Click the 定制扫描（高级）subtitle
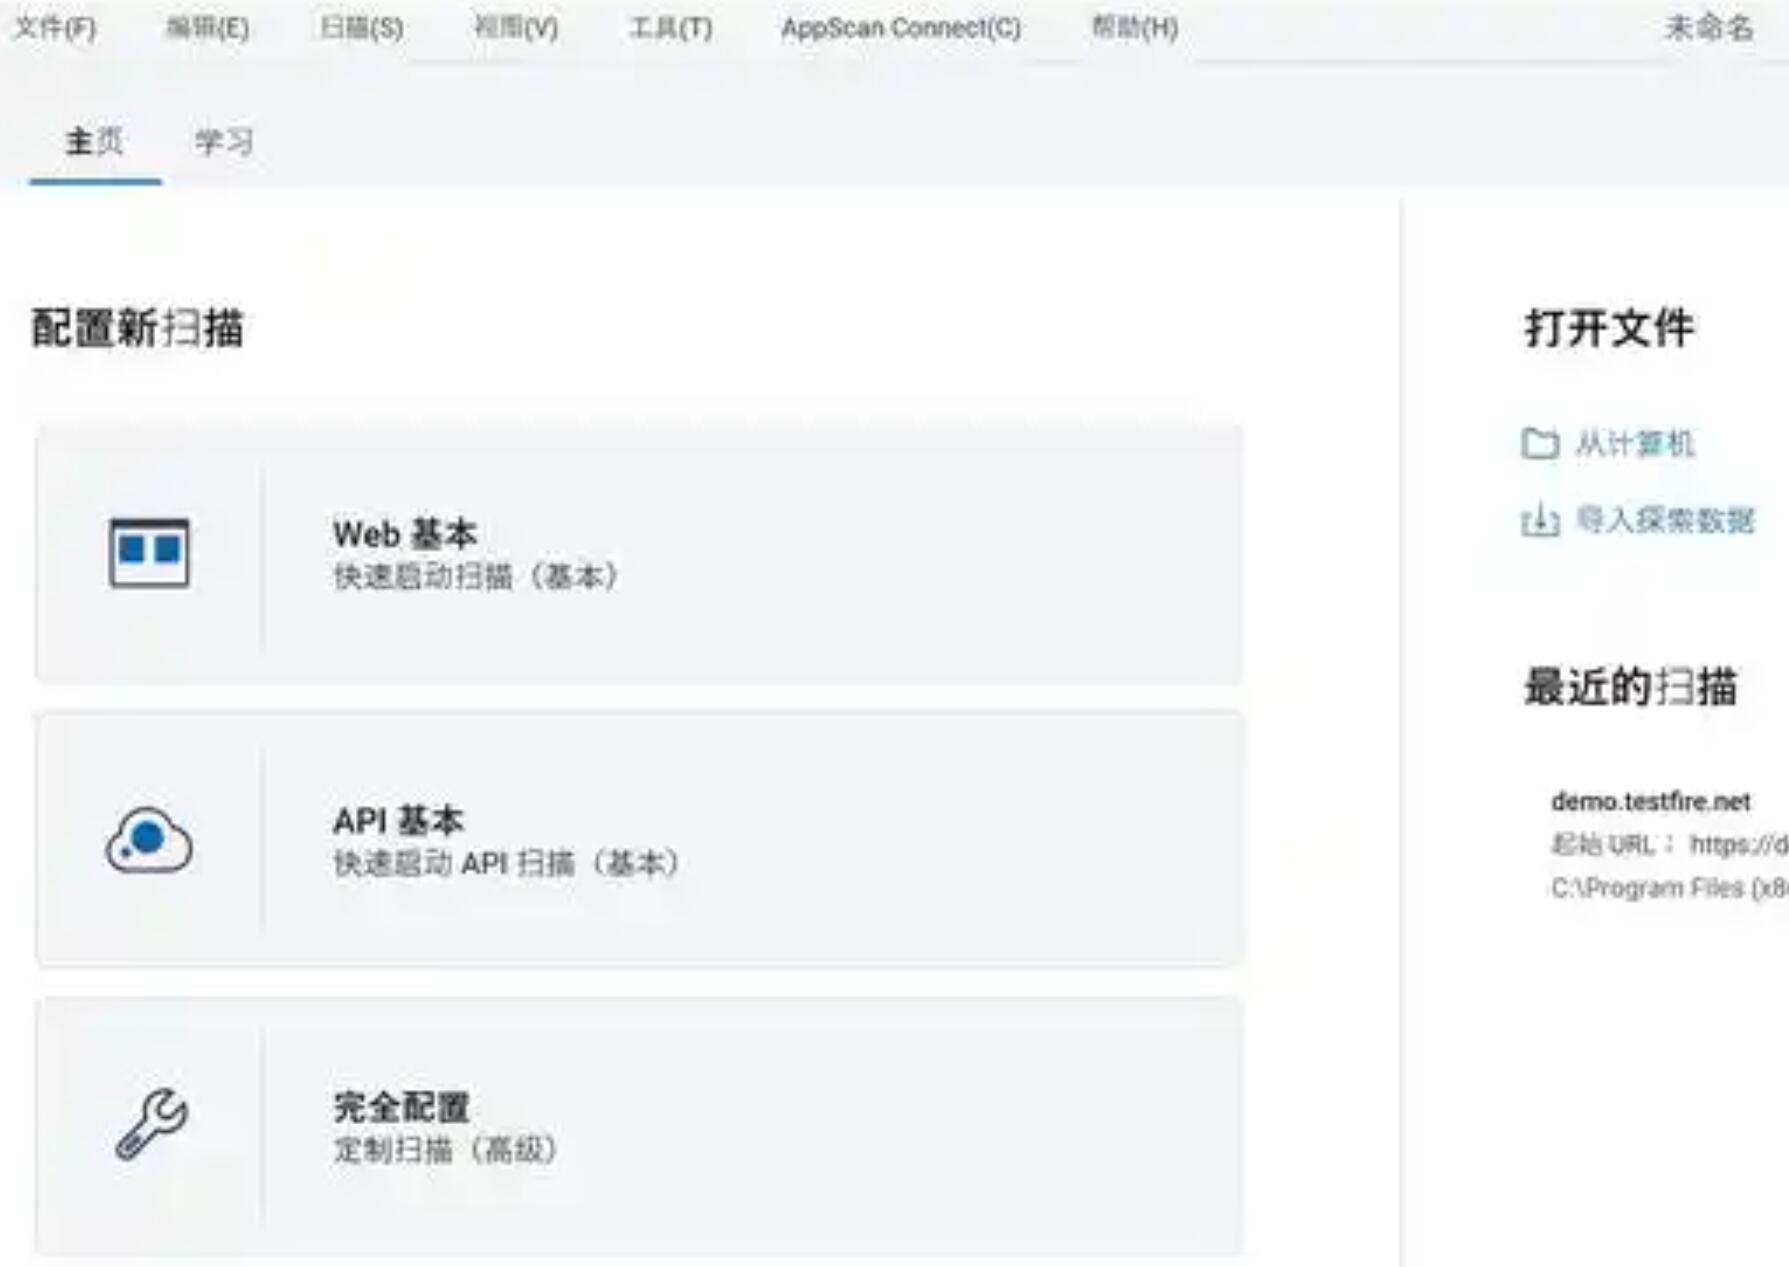 tap(446, 1150)
